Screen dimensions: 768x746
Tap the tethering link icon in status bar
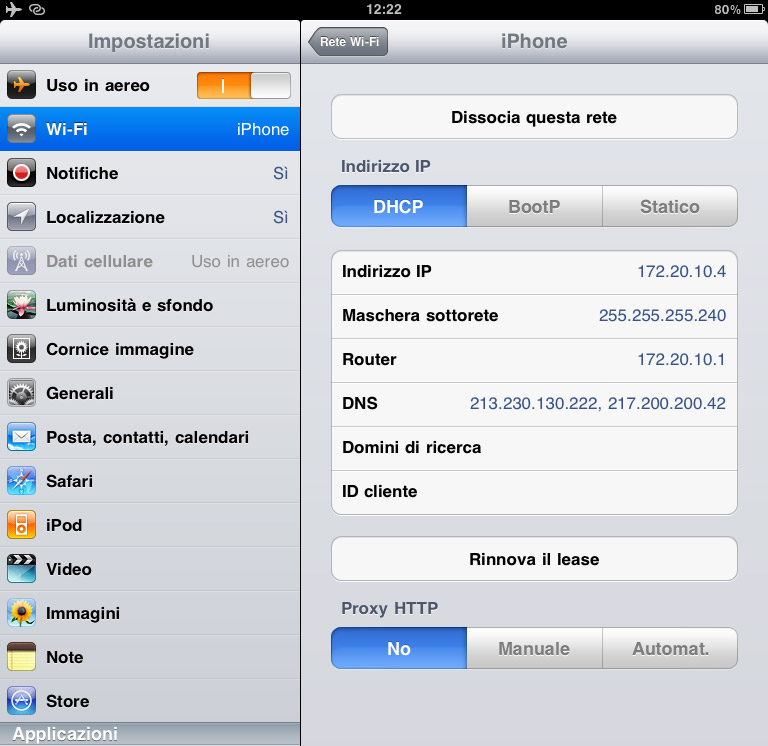pos(37,9)
